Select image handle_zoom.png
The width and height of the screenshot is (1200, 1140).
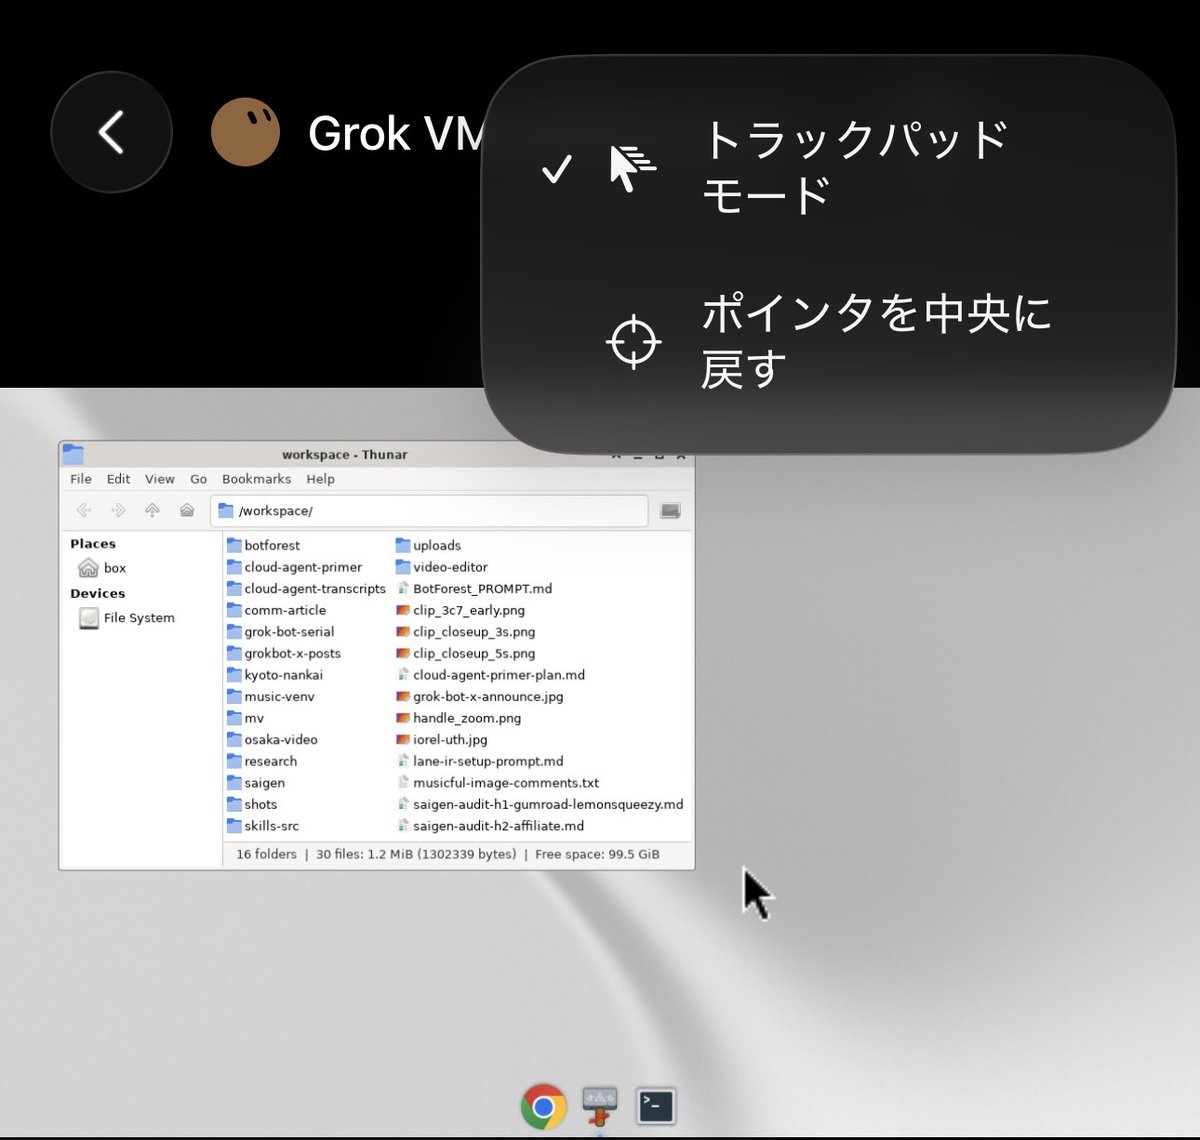pos(458,718)
